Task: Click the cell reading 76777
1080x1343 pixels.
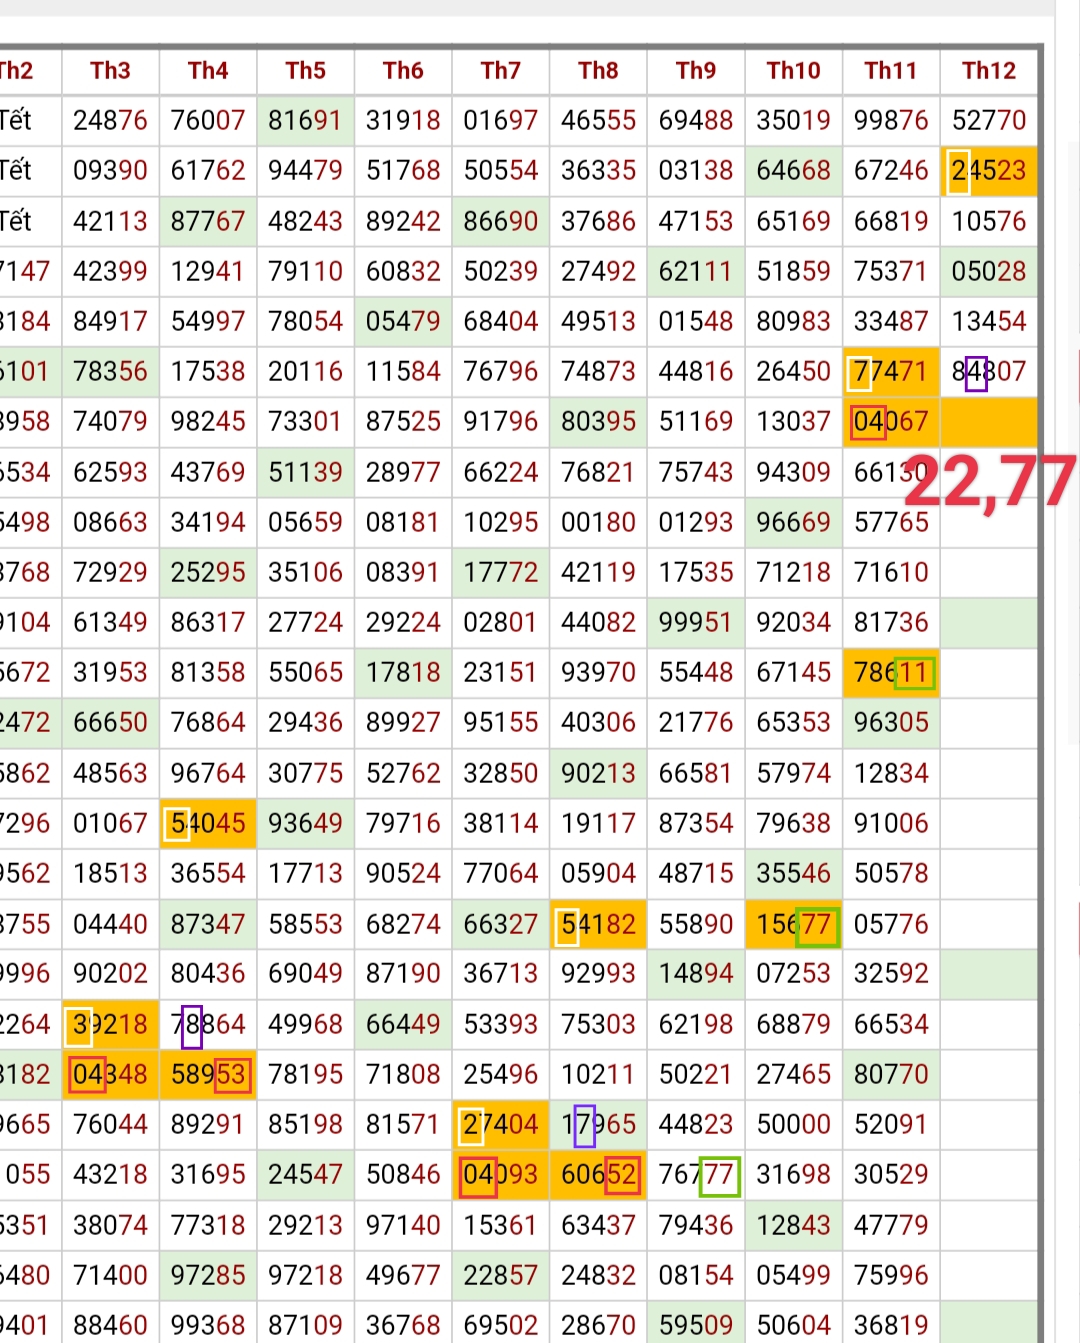Action: [x=696, y=1174]
